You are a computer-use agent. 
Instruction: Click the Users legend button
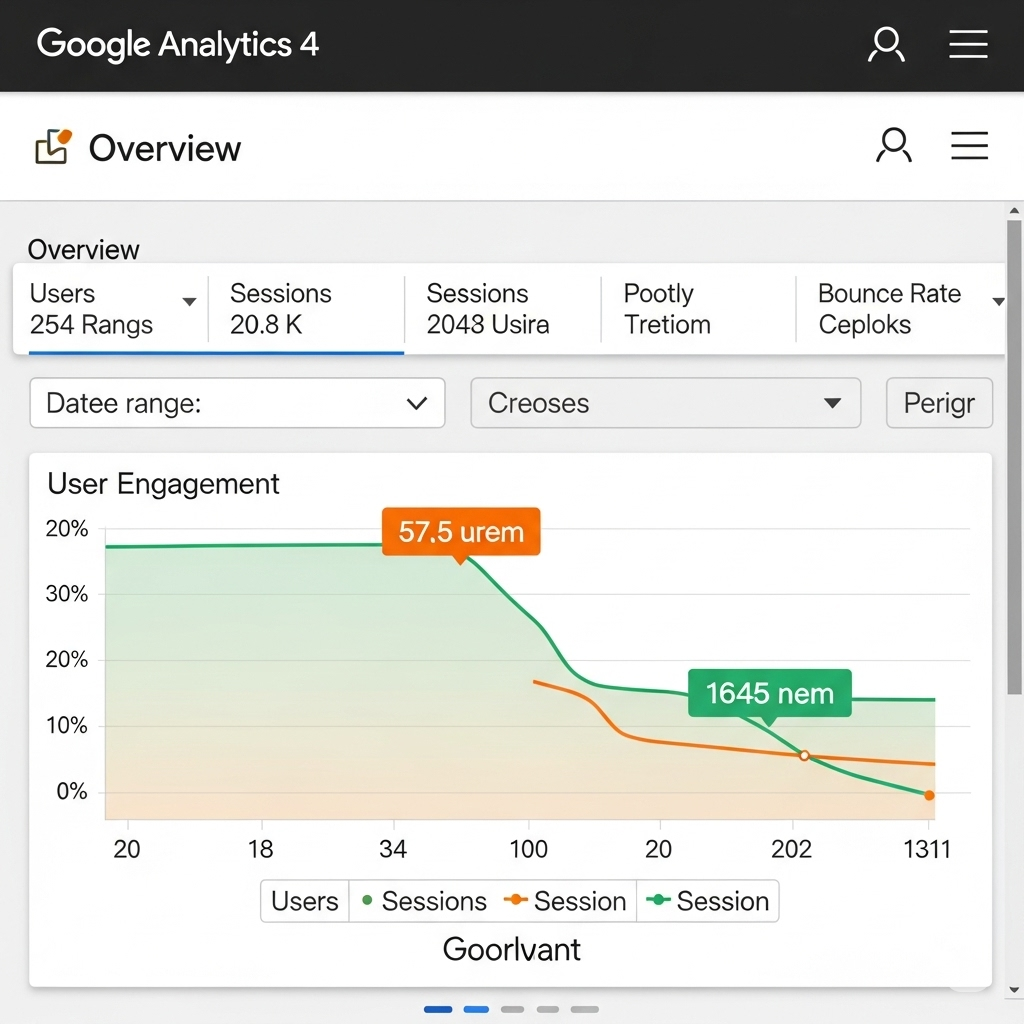(305, 901)
